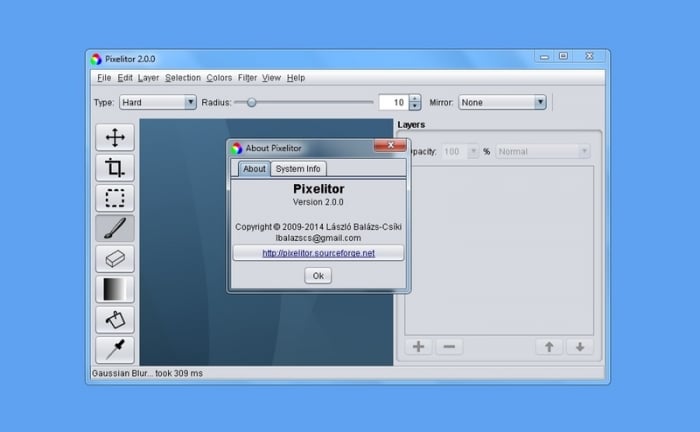This screenshot has width=700, height=432.
Task: Select the rectangular Selection tool
Action: pyautogui.click(x=115, y=198)
